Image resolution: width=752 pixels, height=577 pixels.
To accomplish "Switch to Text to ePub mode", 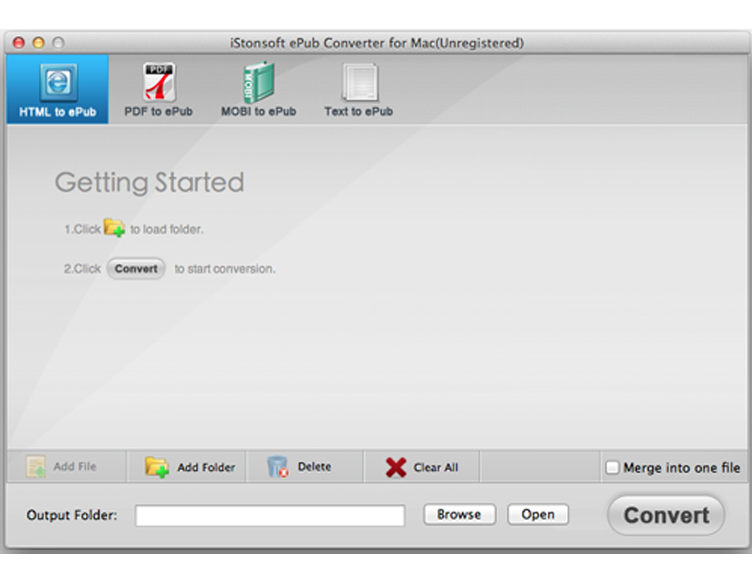I will tap(359, 89).
